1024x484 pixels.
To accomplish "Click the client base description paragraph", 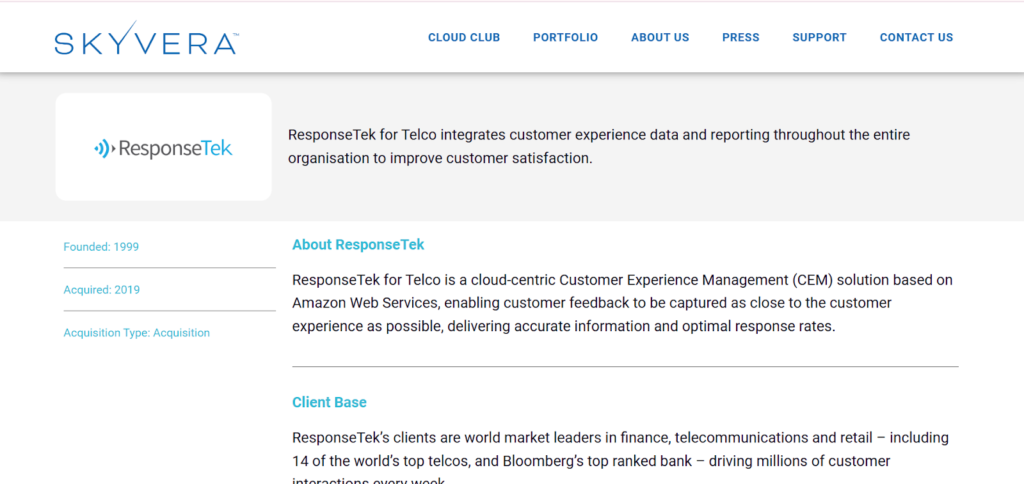I will coord(620,457).
